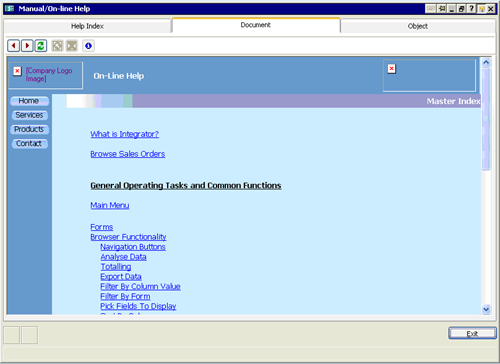Open the Forms link

tap(102, 227)
